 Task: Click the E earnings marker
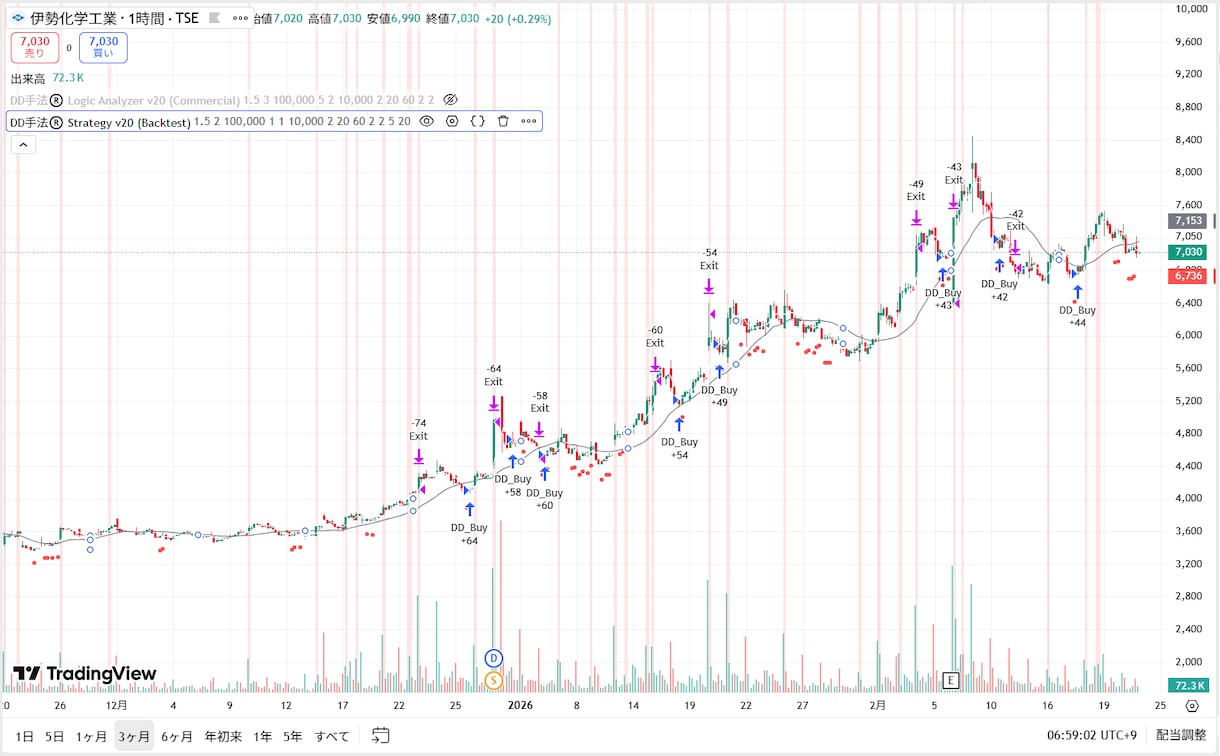click(x=952, y=680)
